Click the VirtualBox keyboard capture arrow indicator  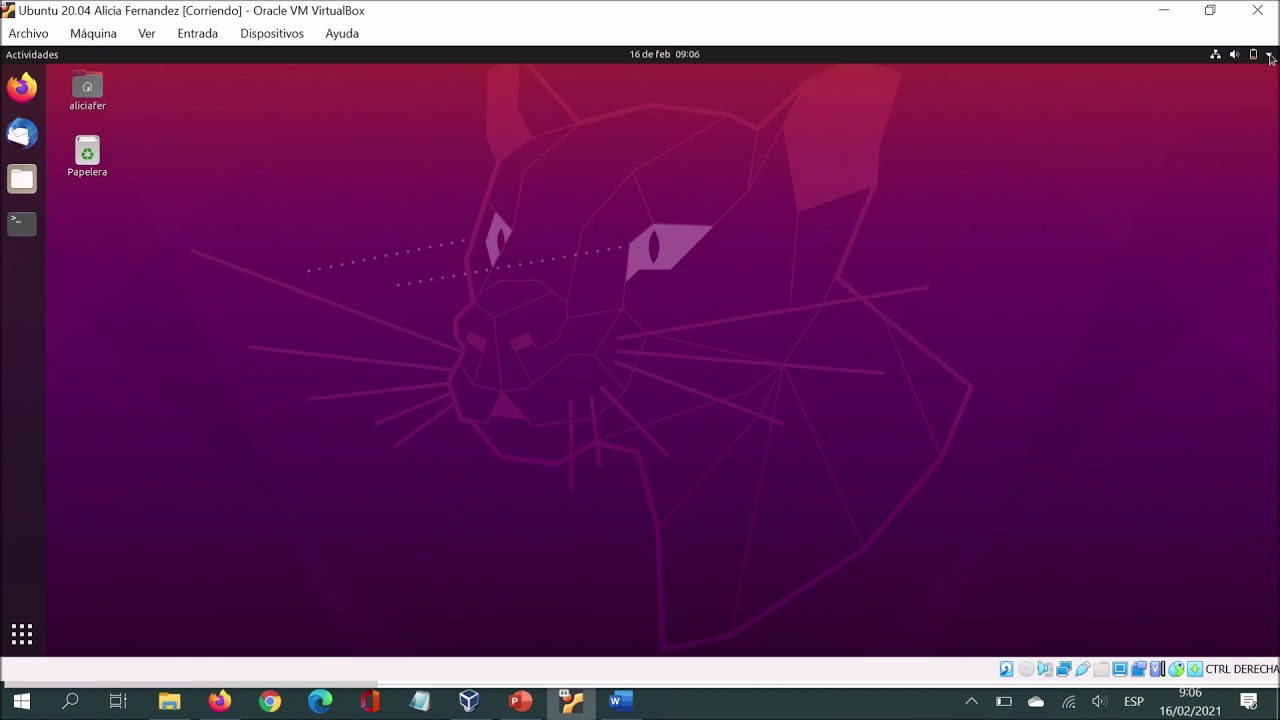coord(1194,669)
